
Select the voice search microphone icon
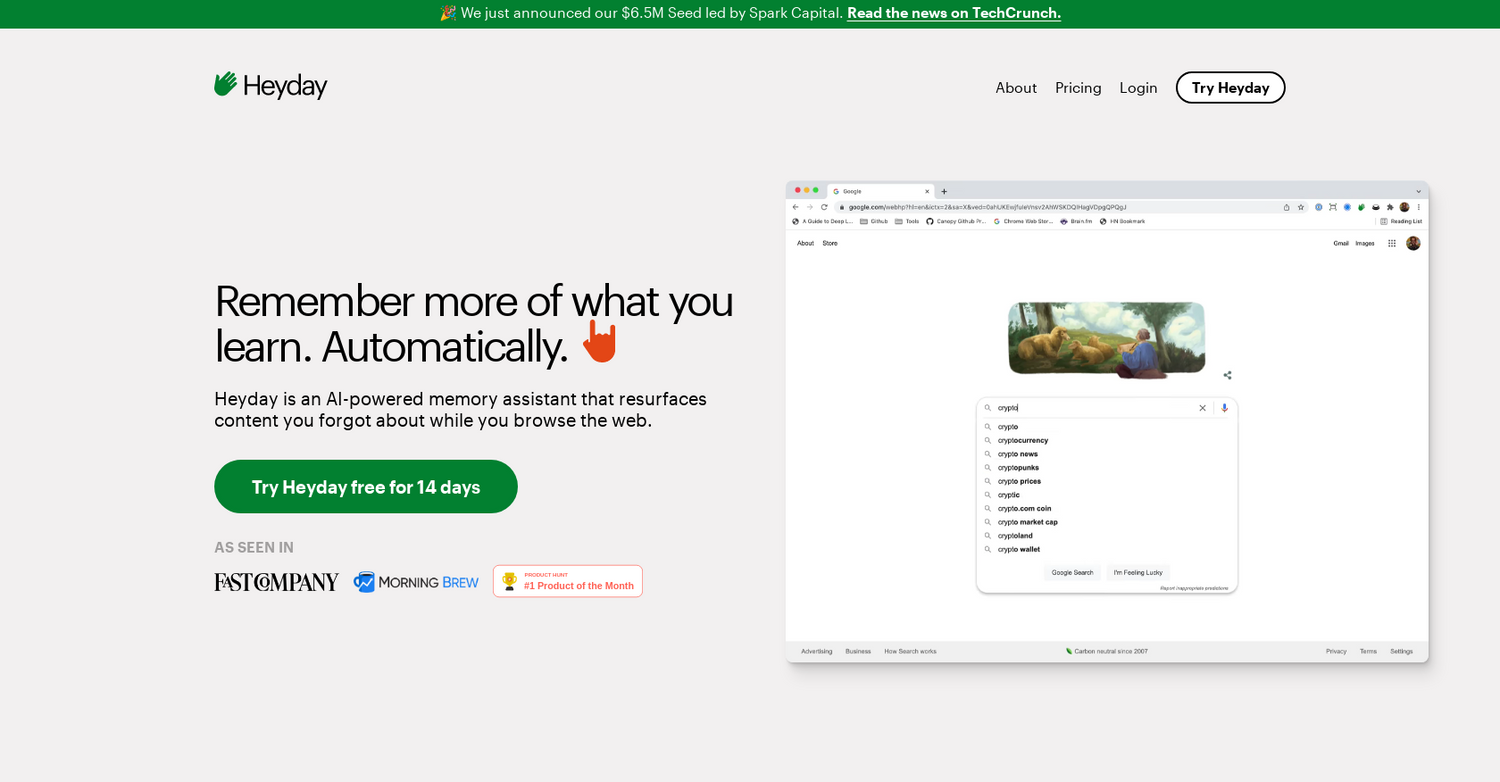coord(1224,407)
